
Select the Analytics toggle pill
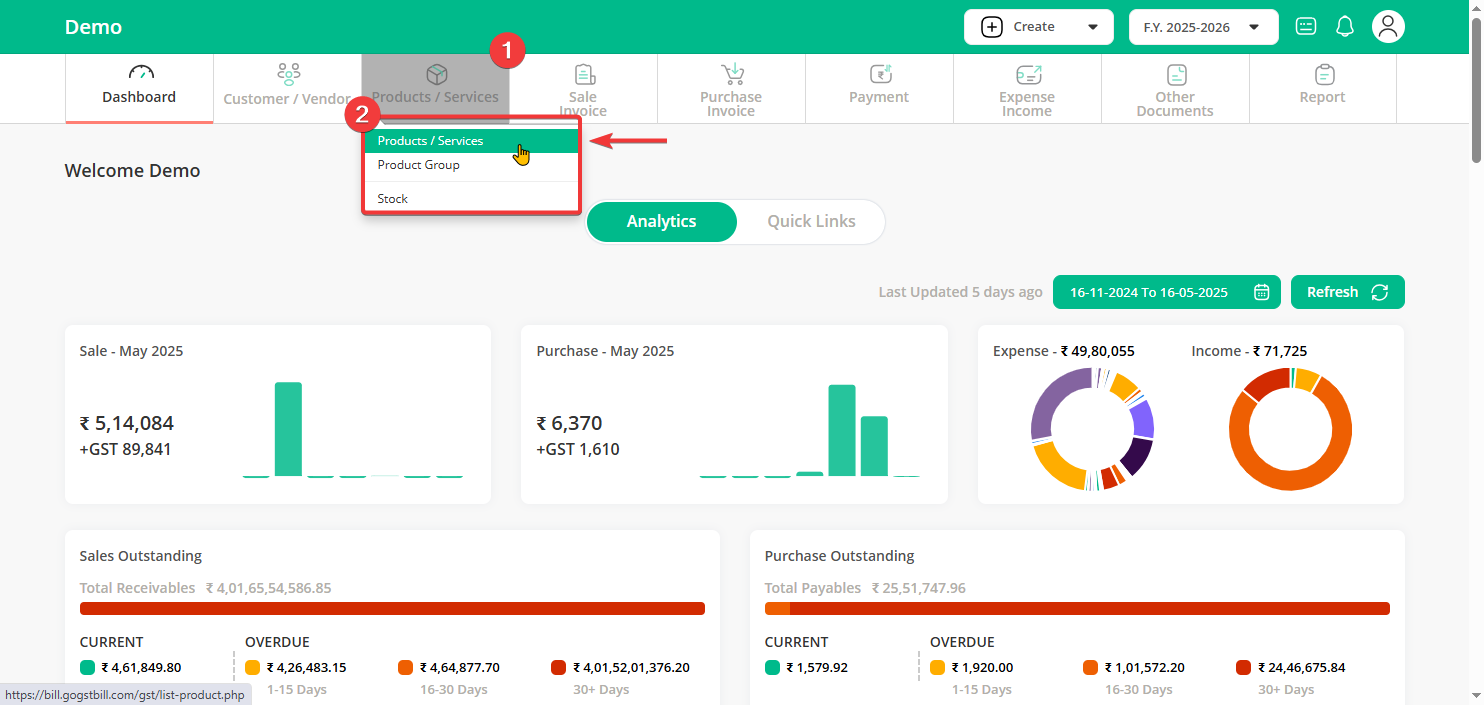pyautogui.click(x=661, y=222)
